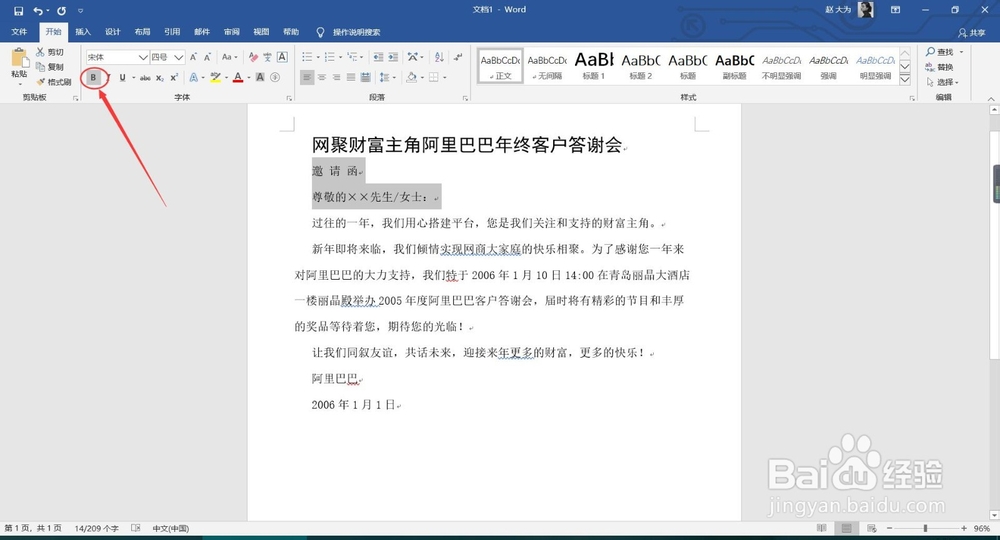
Task: Apply 标题 1 heading style
Action: click(x=594, y=66)
